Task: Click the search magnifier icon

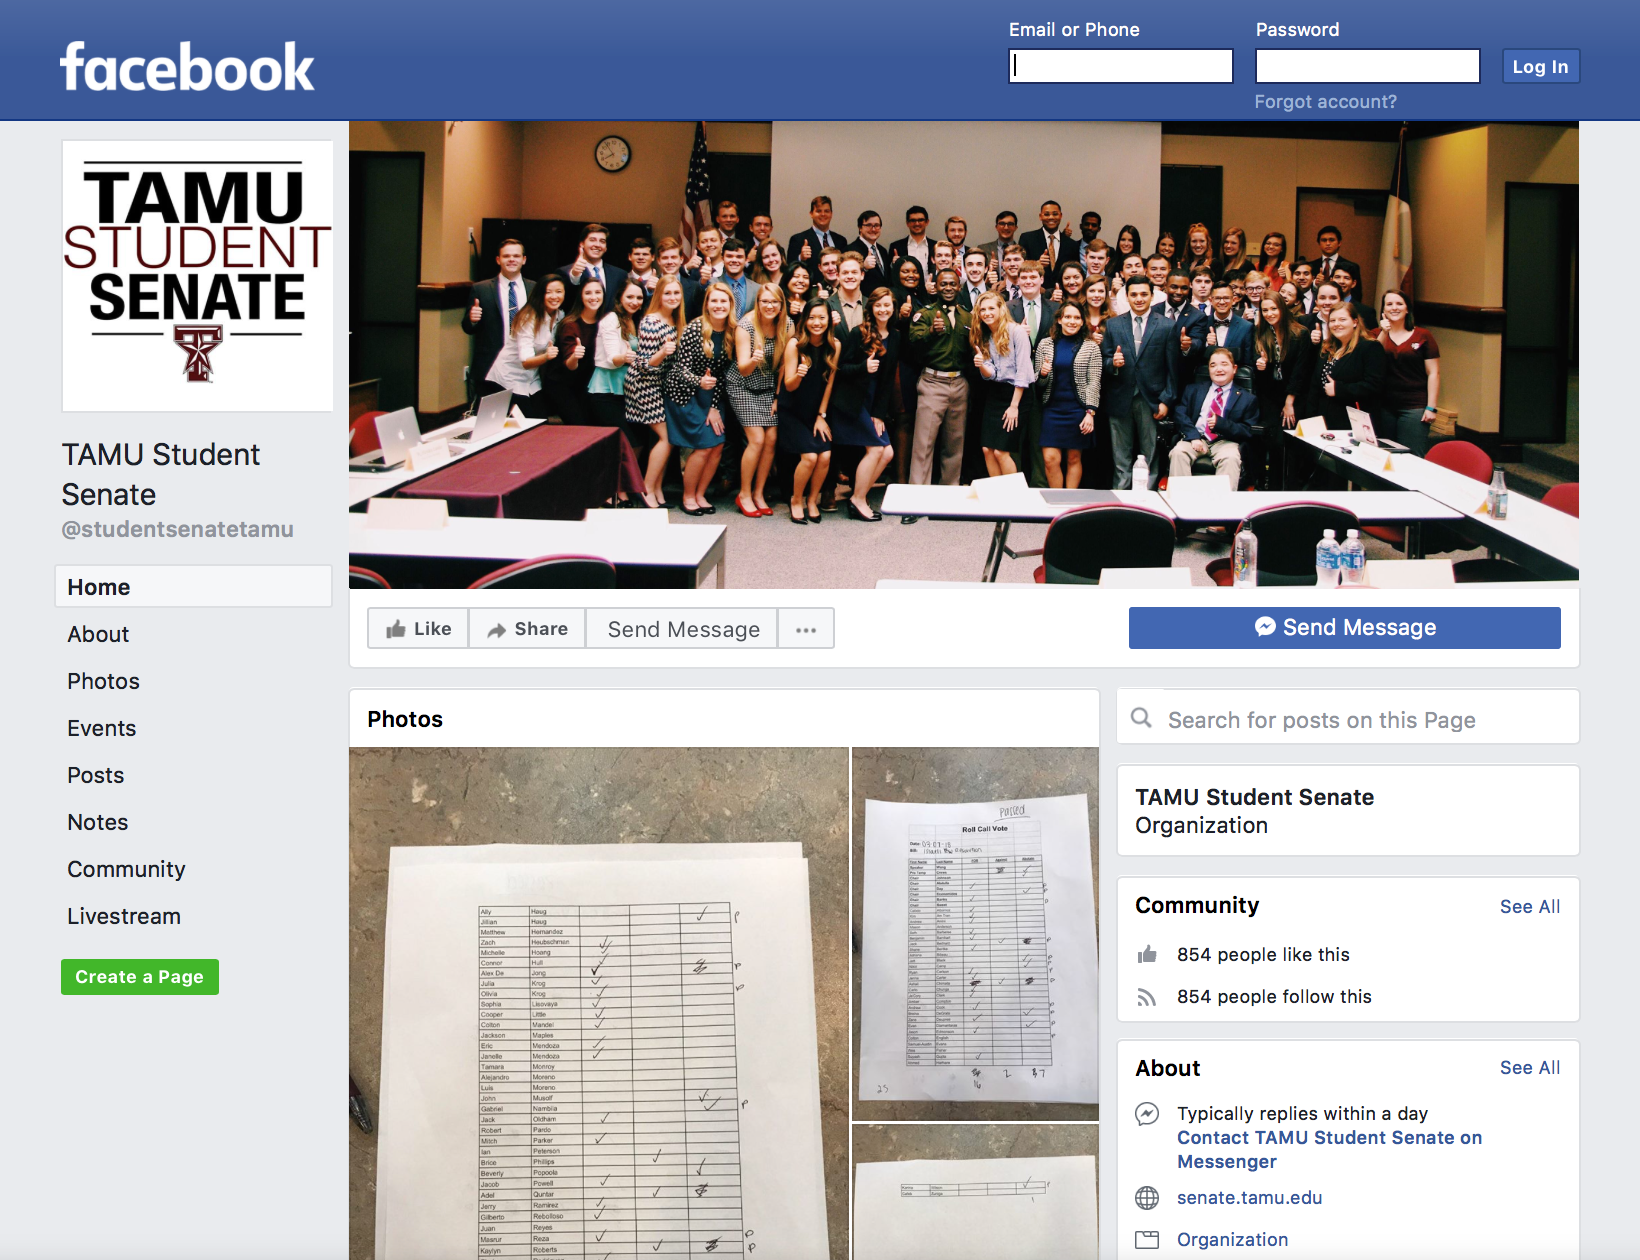Action: click(x=1141, y=718)
